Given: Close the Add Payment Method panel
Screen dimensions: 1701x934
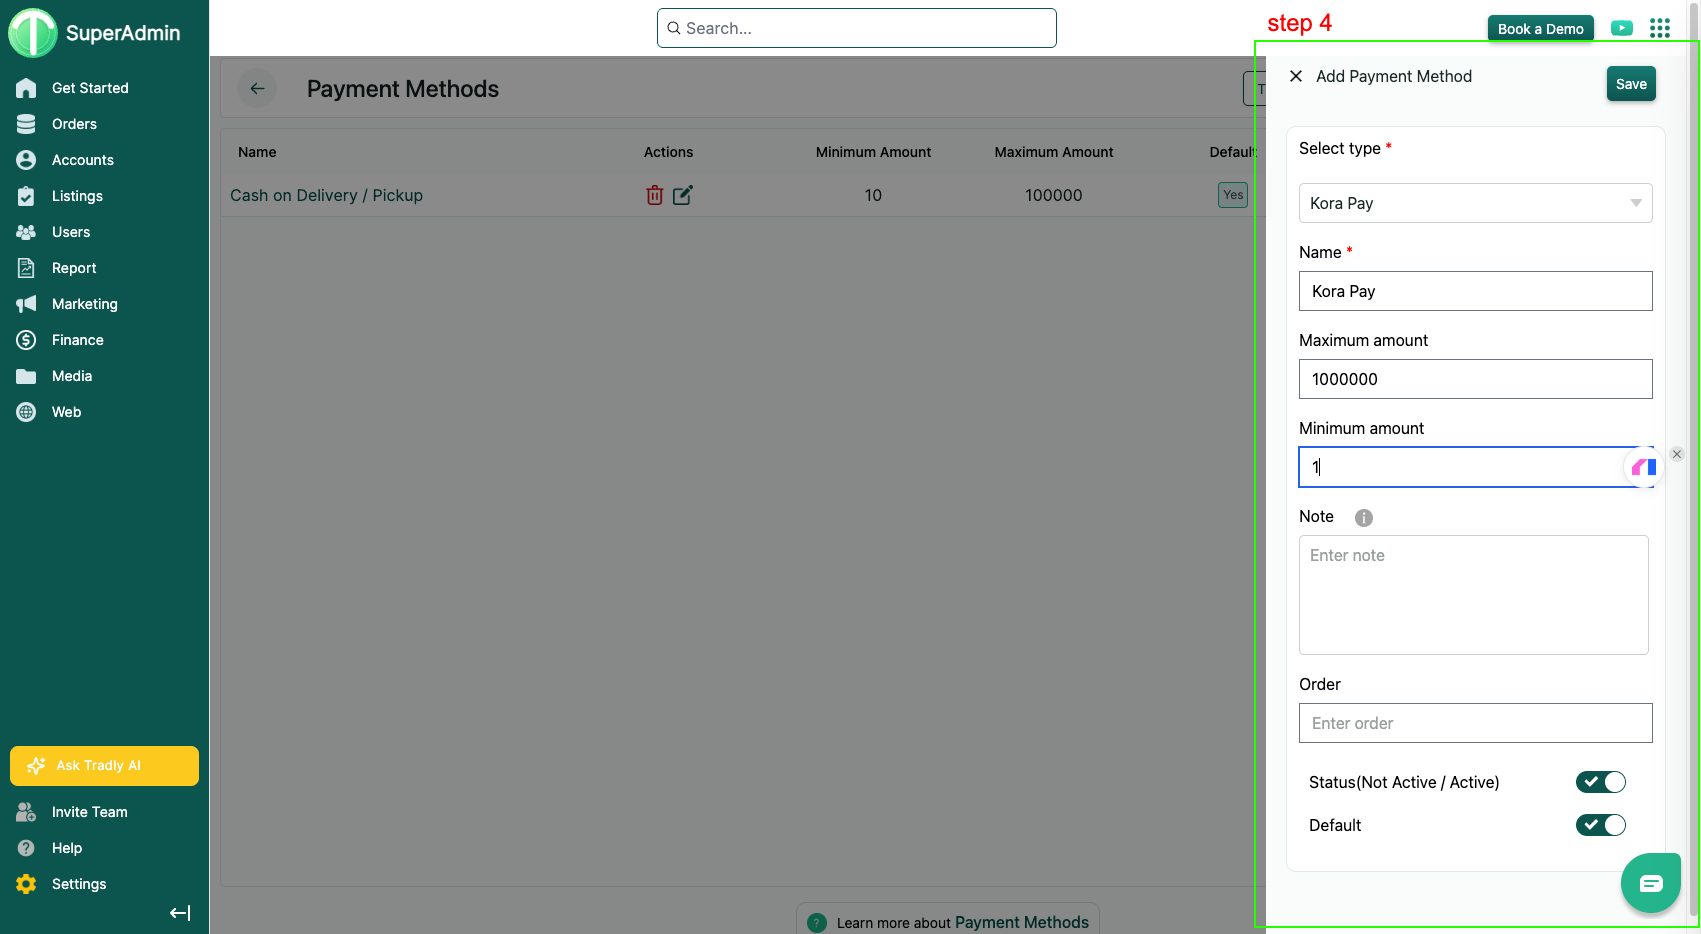Looking at the screenshot, I should tap(1296, 76).
